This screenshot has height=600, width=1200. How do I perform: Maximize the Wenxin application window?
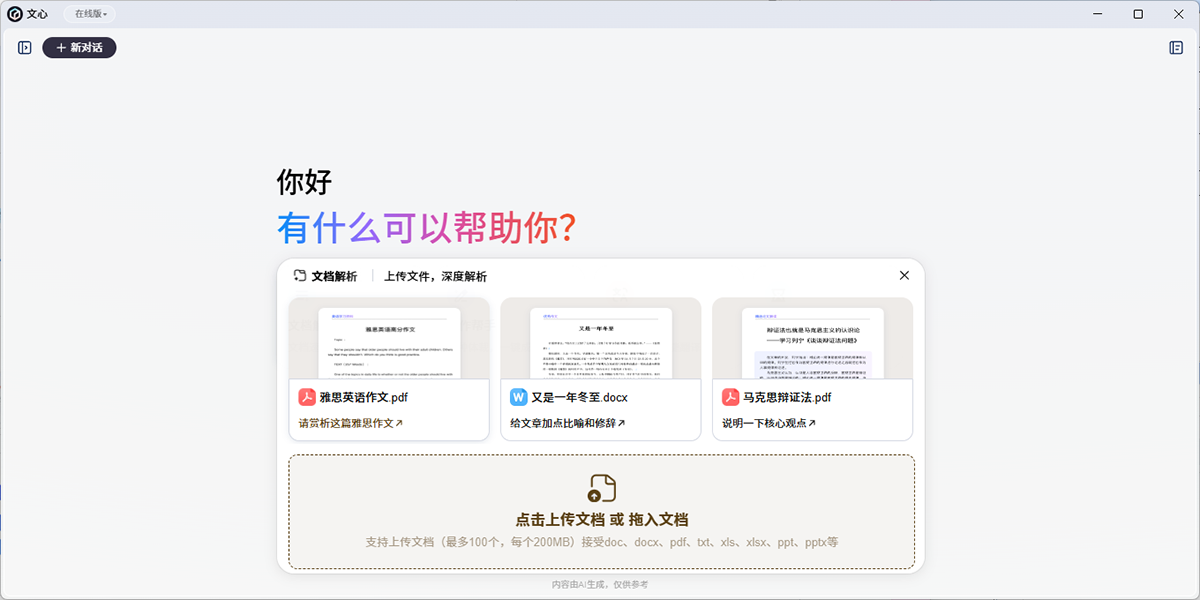coord(1138,14)
